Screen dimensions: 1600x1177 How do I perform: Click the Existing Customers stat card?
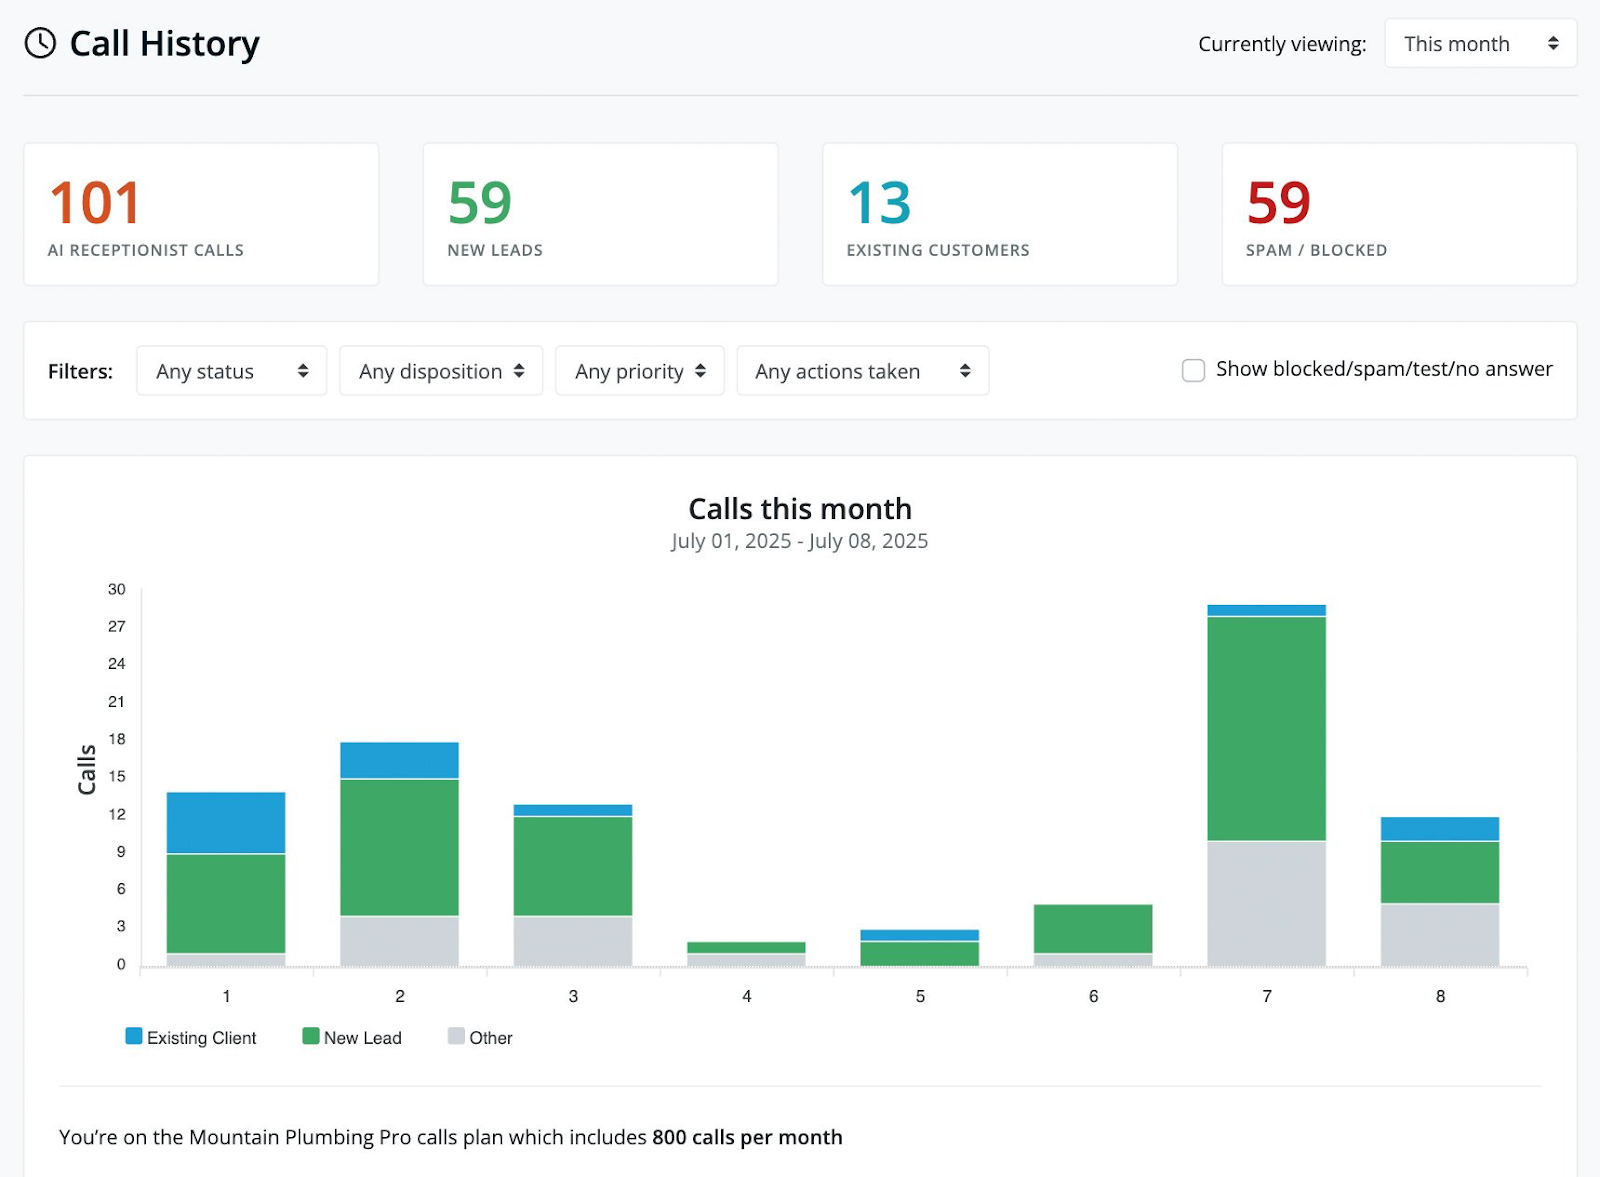pyautogui.click(x=999, y=214)
